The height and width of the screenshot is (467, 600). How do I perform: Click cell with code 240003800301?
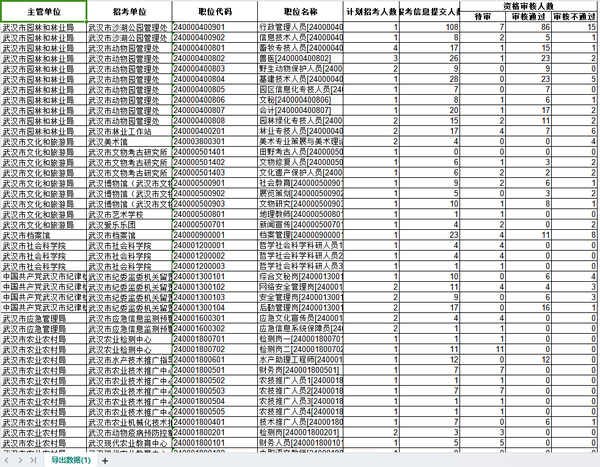[x=215, y=142]
